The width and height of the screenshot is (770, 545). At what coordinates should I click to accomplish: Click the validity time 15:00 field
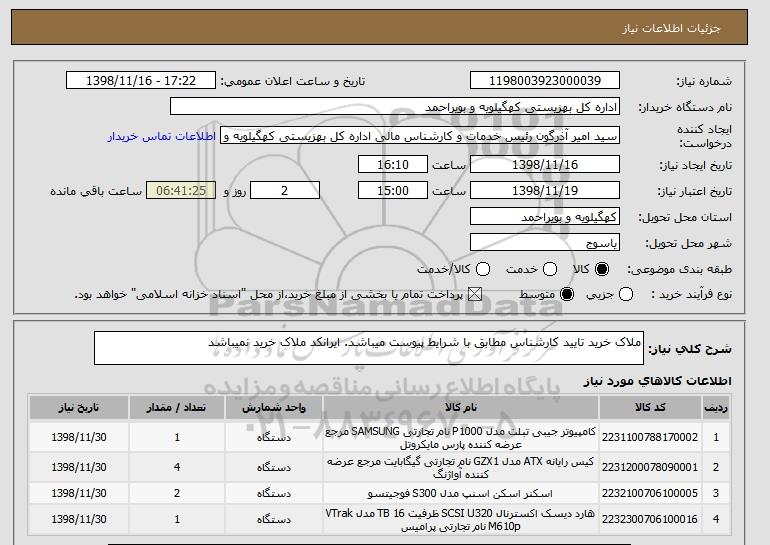pyautogui.click(x=393, y=191)
